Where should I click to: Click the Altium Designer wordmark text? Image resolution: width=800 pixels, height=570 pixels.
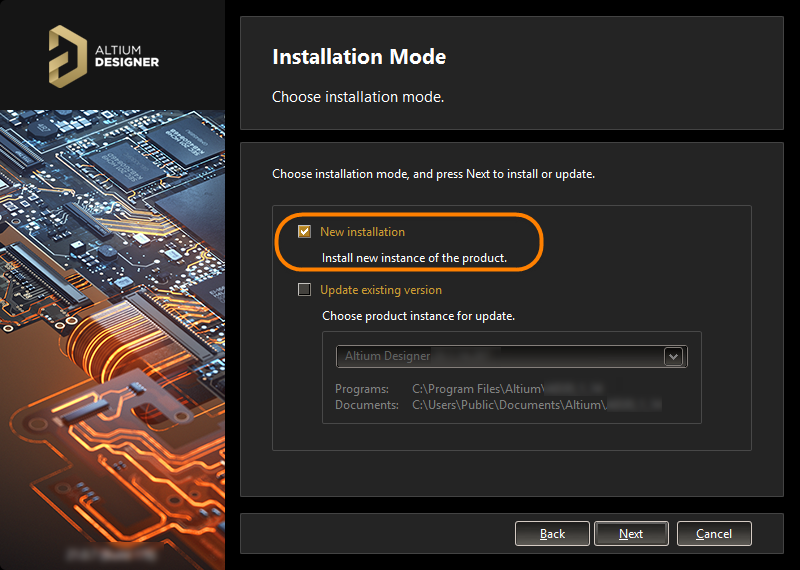coord(126,55)
